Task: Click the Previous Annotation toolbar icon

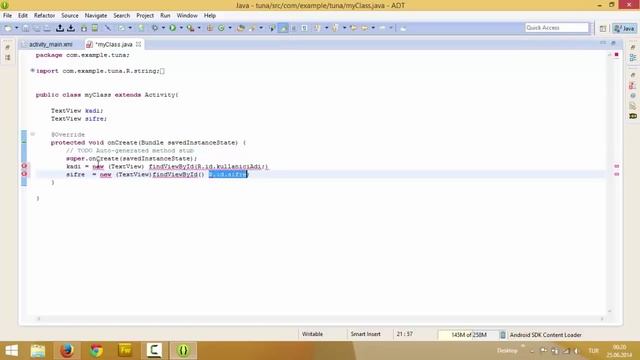Action: (336, 28)
